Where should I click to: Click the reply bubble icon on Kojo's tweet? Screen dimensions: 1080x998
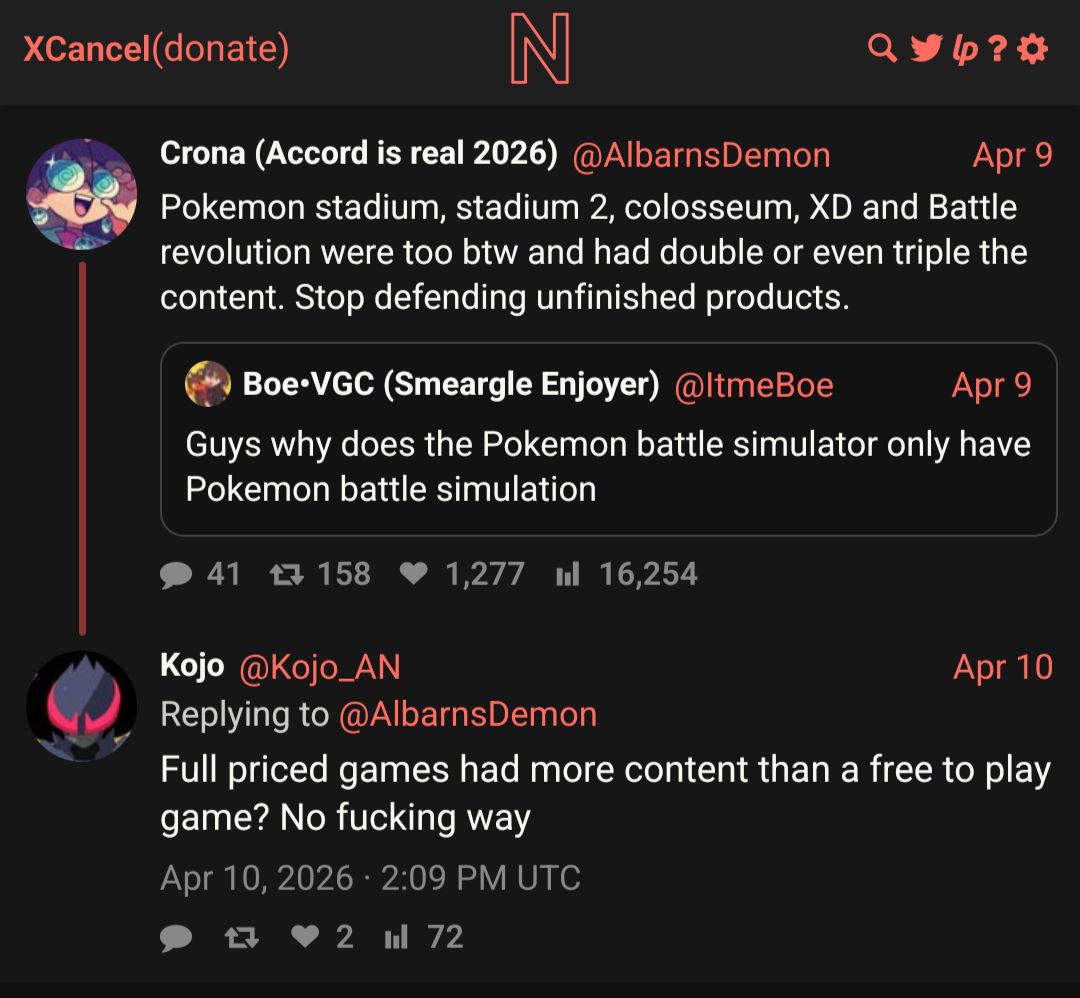[x=176, y=937]
